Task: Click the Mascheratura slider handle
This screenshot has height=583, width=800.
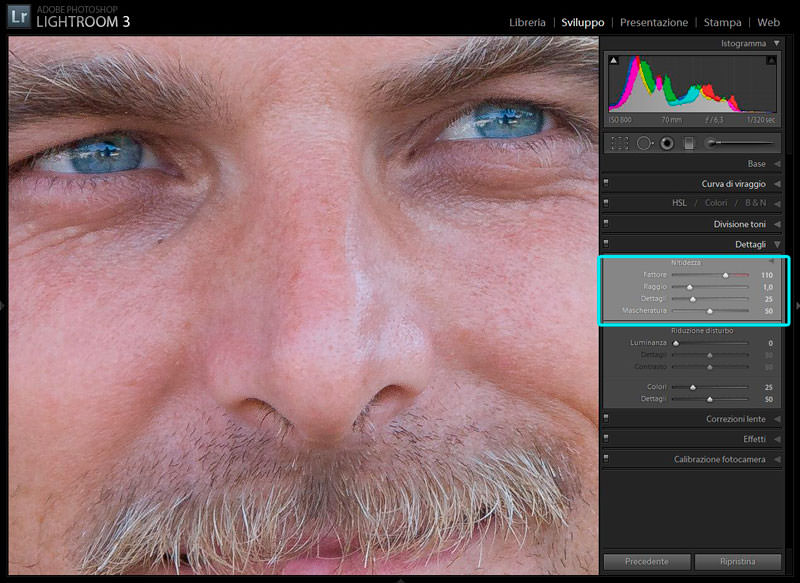Action: click(x=710, y=312)
